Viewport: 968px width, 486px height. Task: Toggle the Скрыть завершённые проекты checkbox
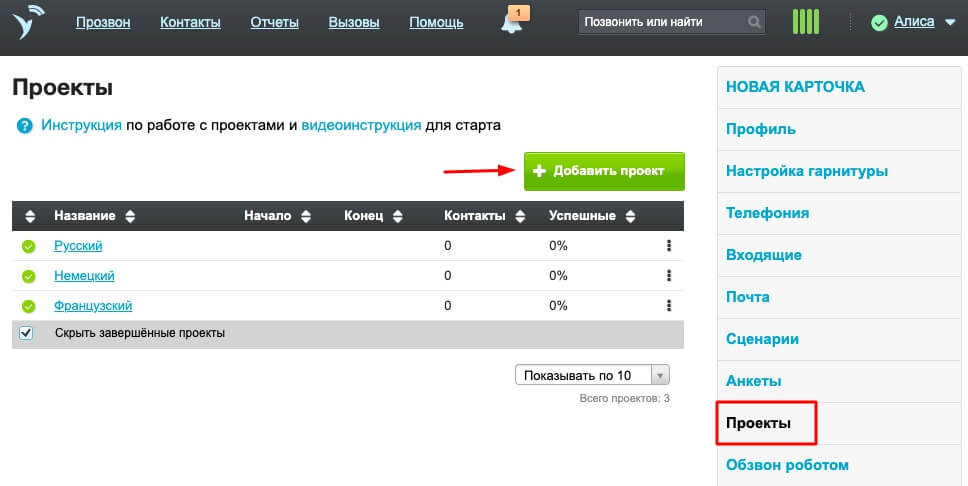pyautogui.click(x=27, y=334)
